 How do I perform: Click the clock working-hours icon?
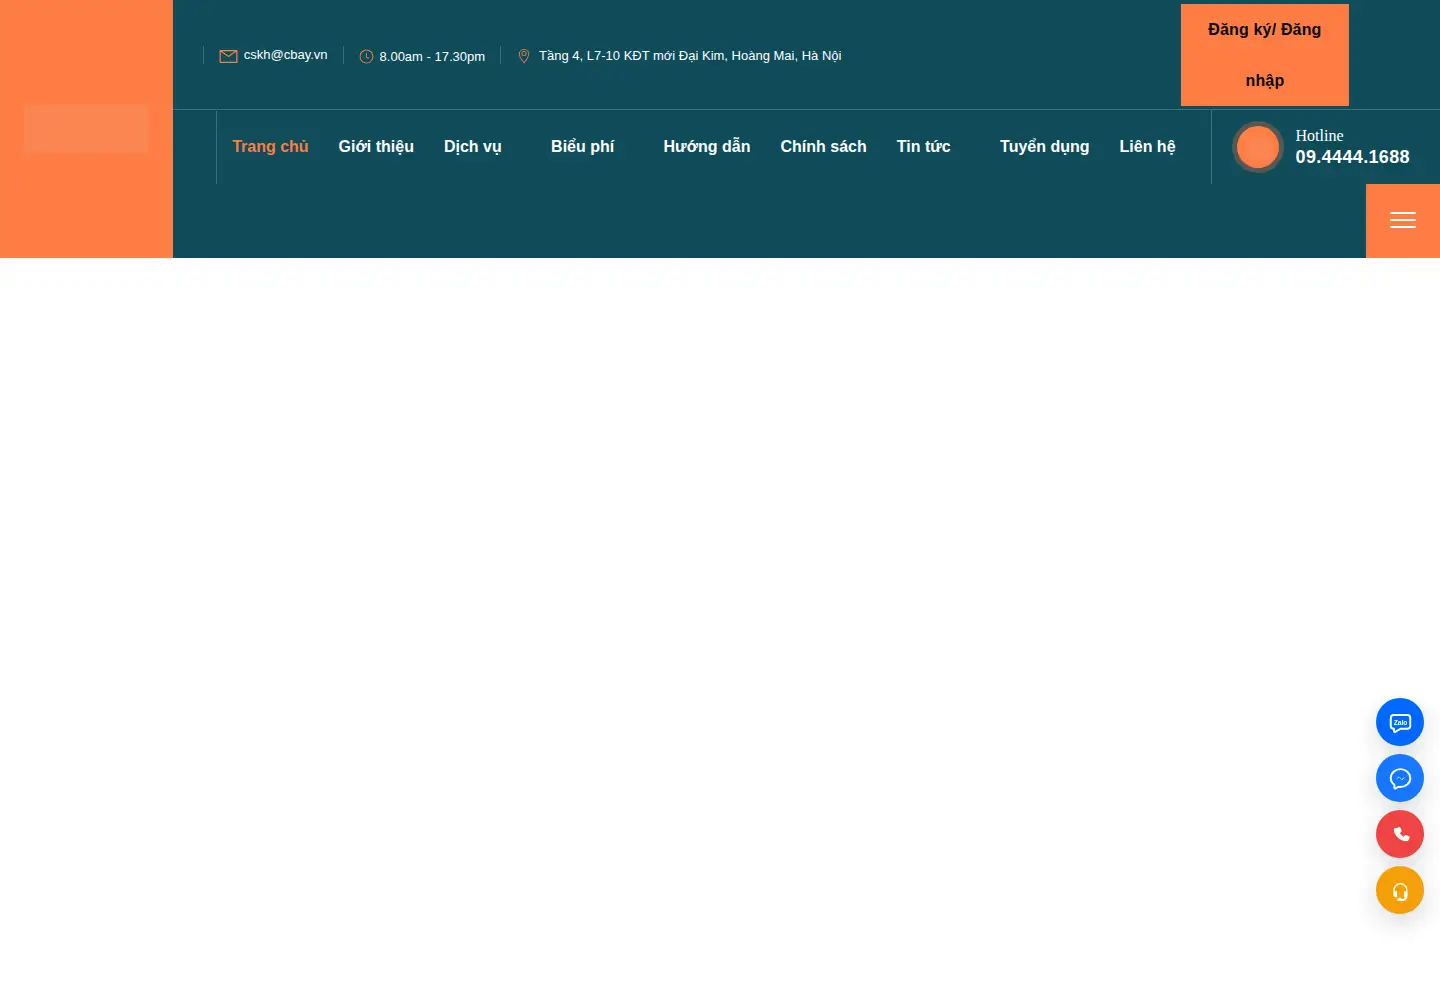coord(366,57)
